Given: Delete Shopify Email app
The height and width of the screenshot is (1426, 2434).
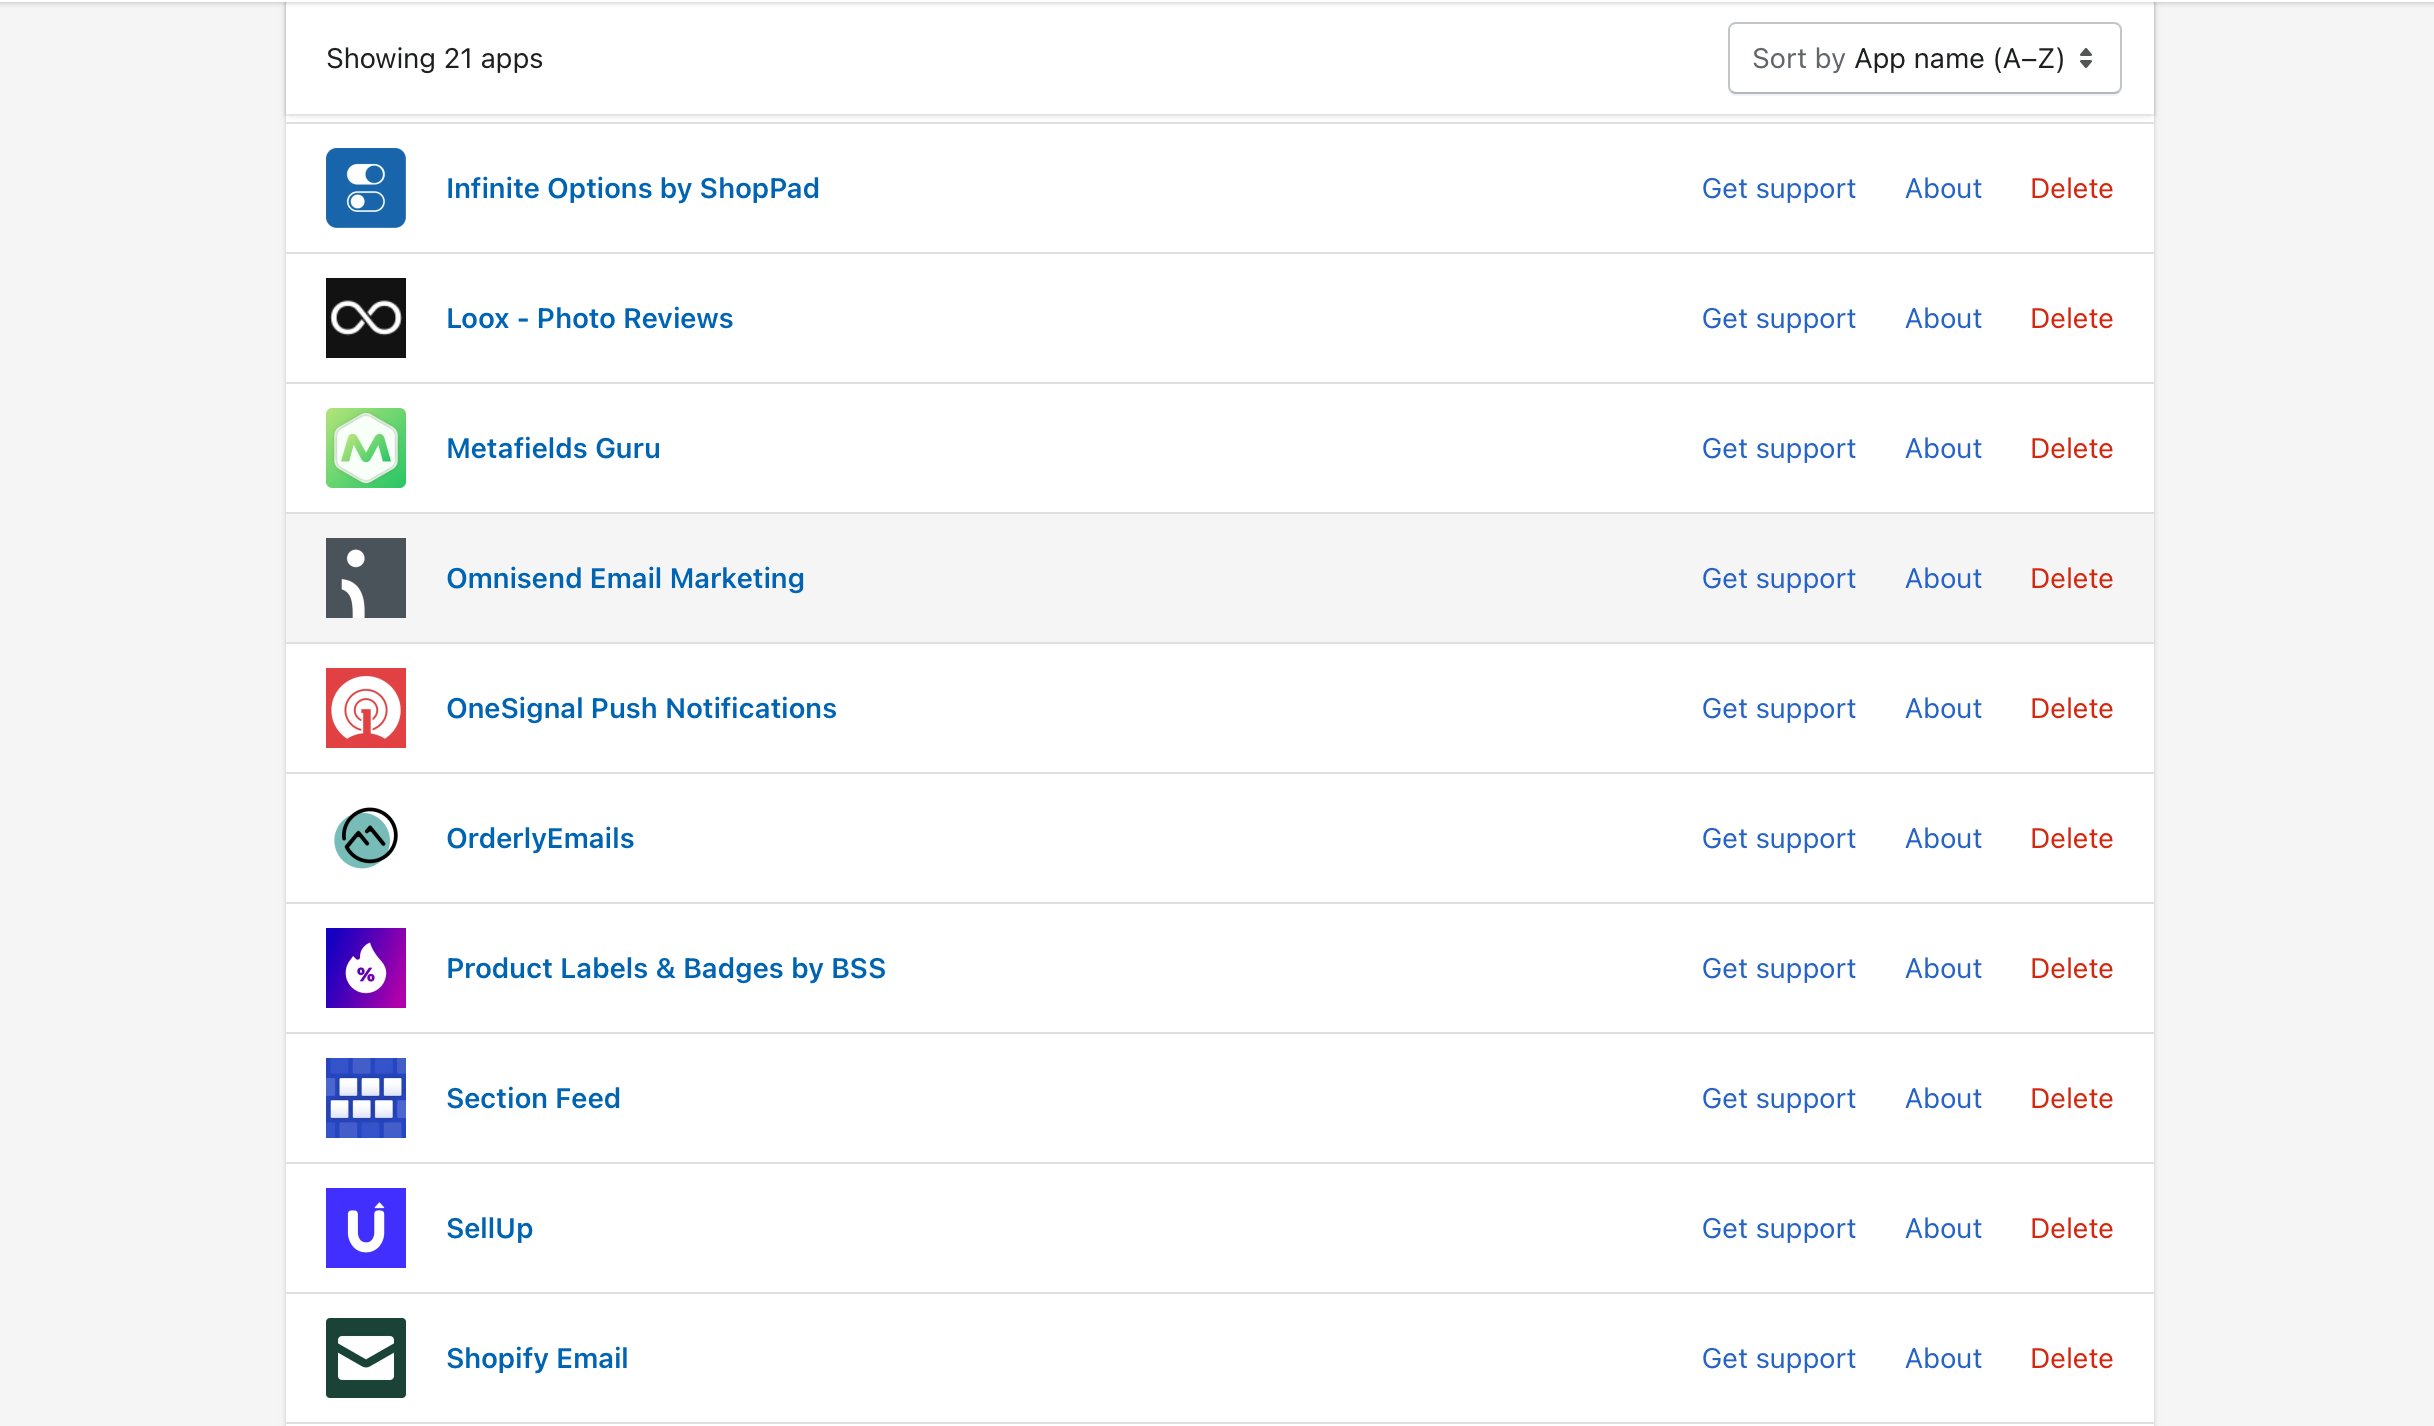Looking at the screenshot, I should 2071,1358.
